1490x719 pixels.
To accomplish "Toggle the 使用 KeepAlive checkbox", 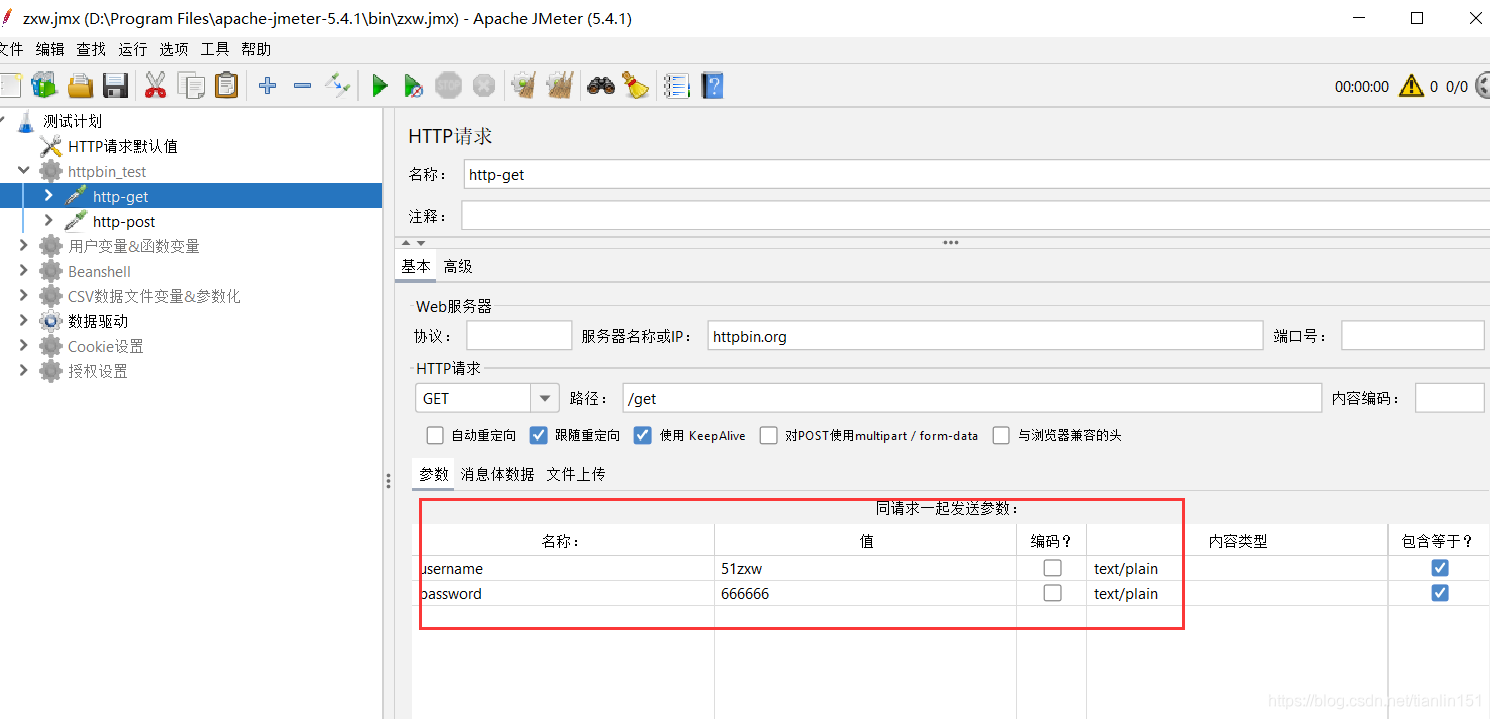I will pyautogui.click(x=643, y=435).
